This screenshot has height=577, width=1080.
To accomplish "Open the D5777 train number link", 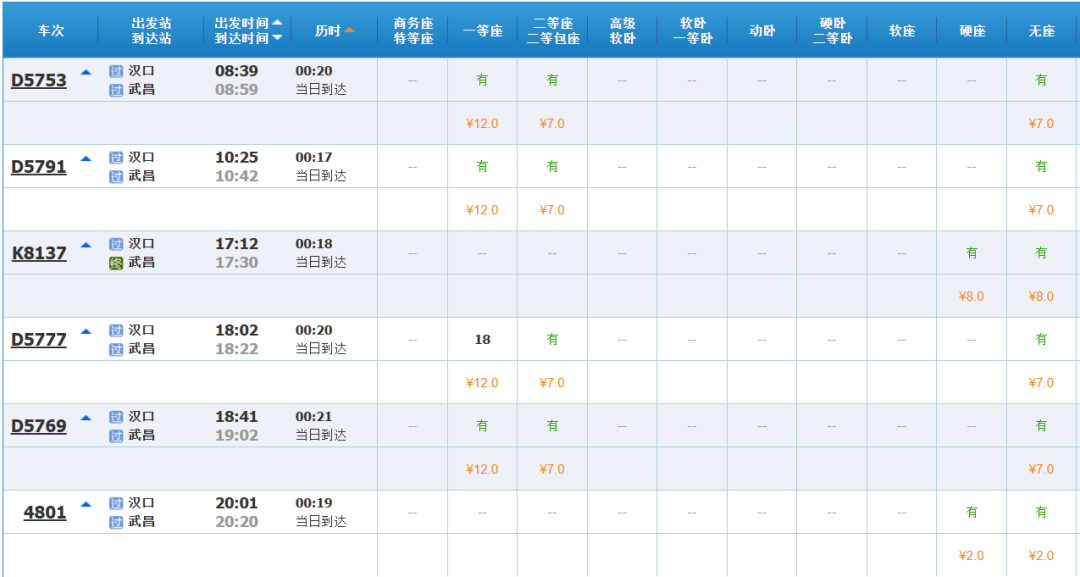I will tap(39, 340).
